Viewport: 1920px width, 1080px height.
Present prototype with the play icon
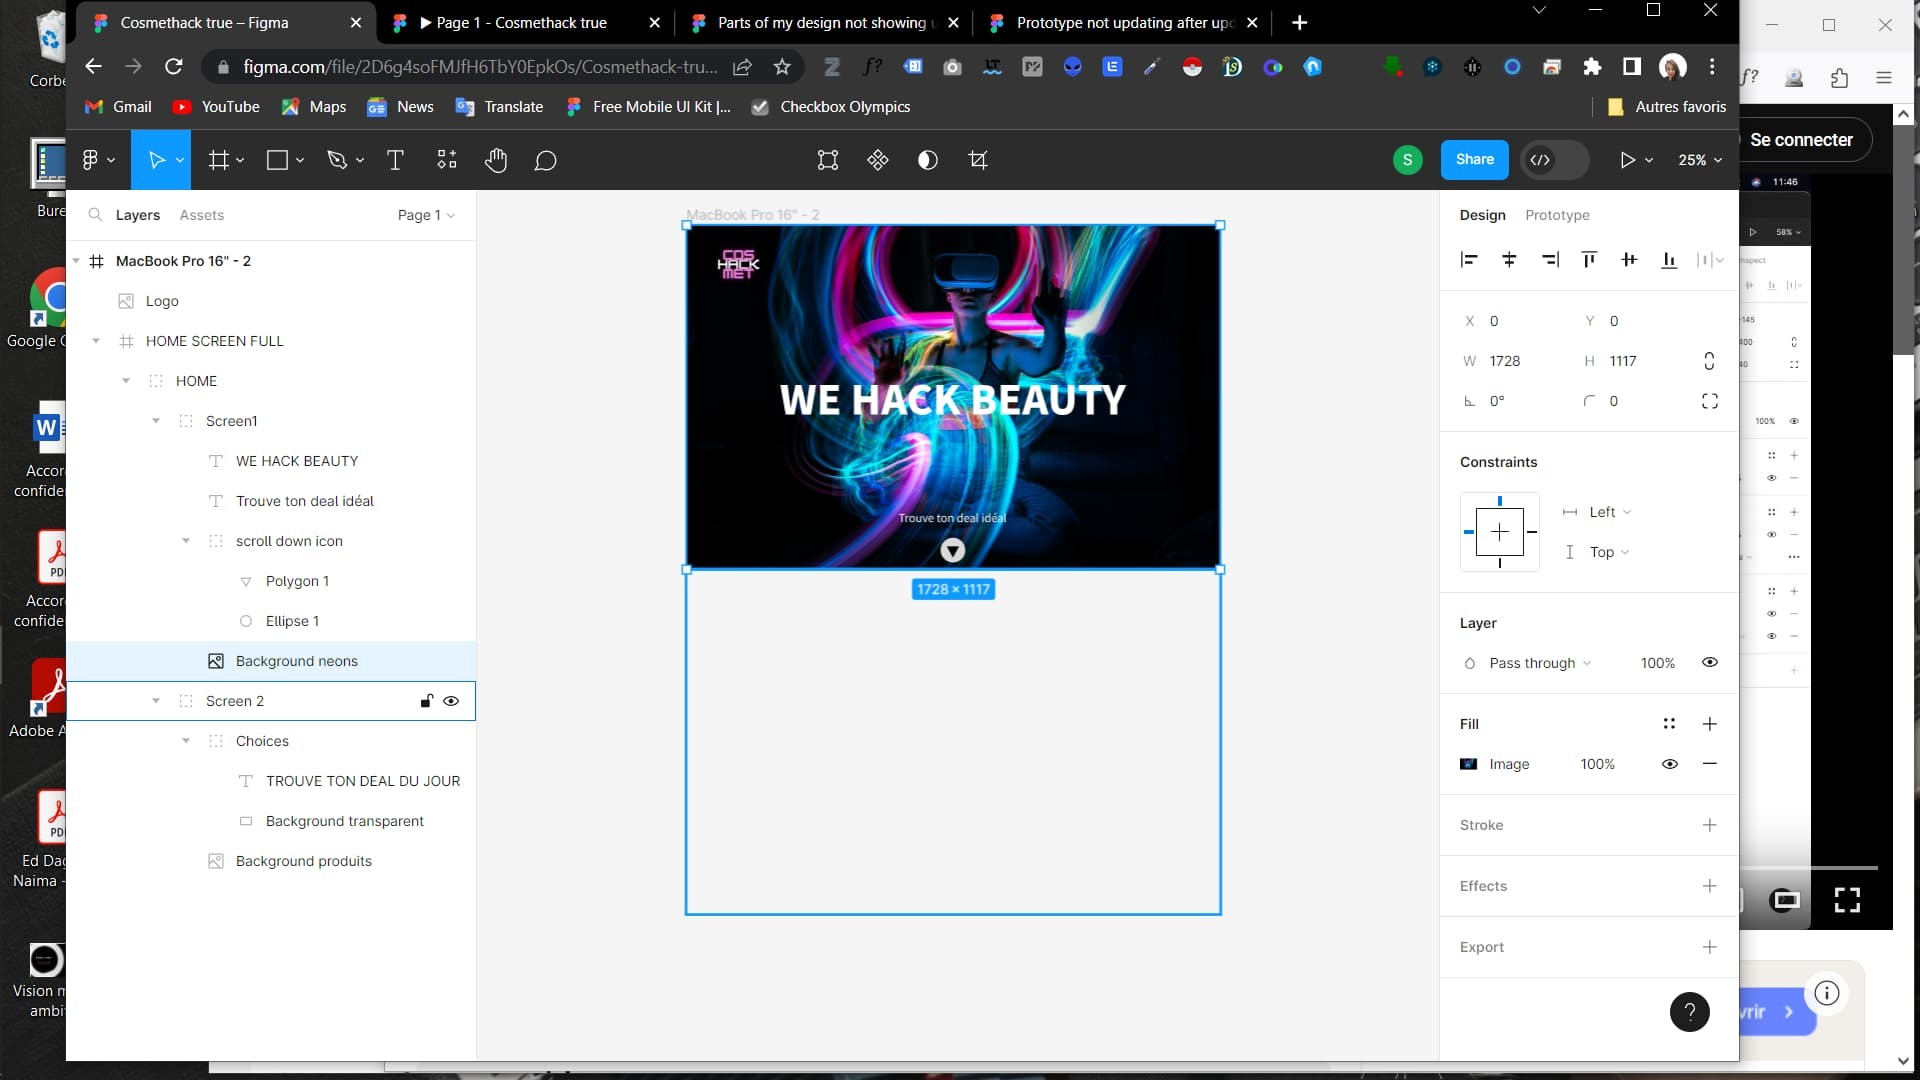click(x=1627, y=160)
